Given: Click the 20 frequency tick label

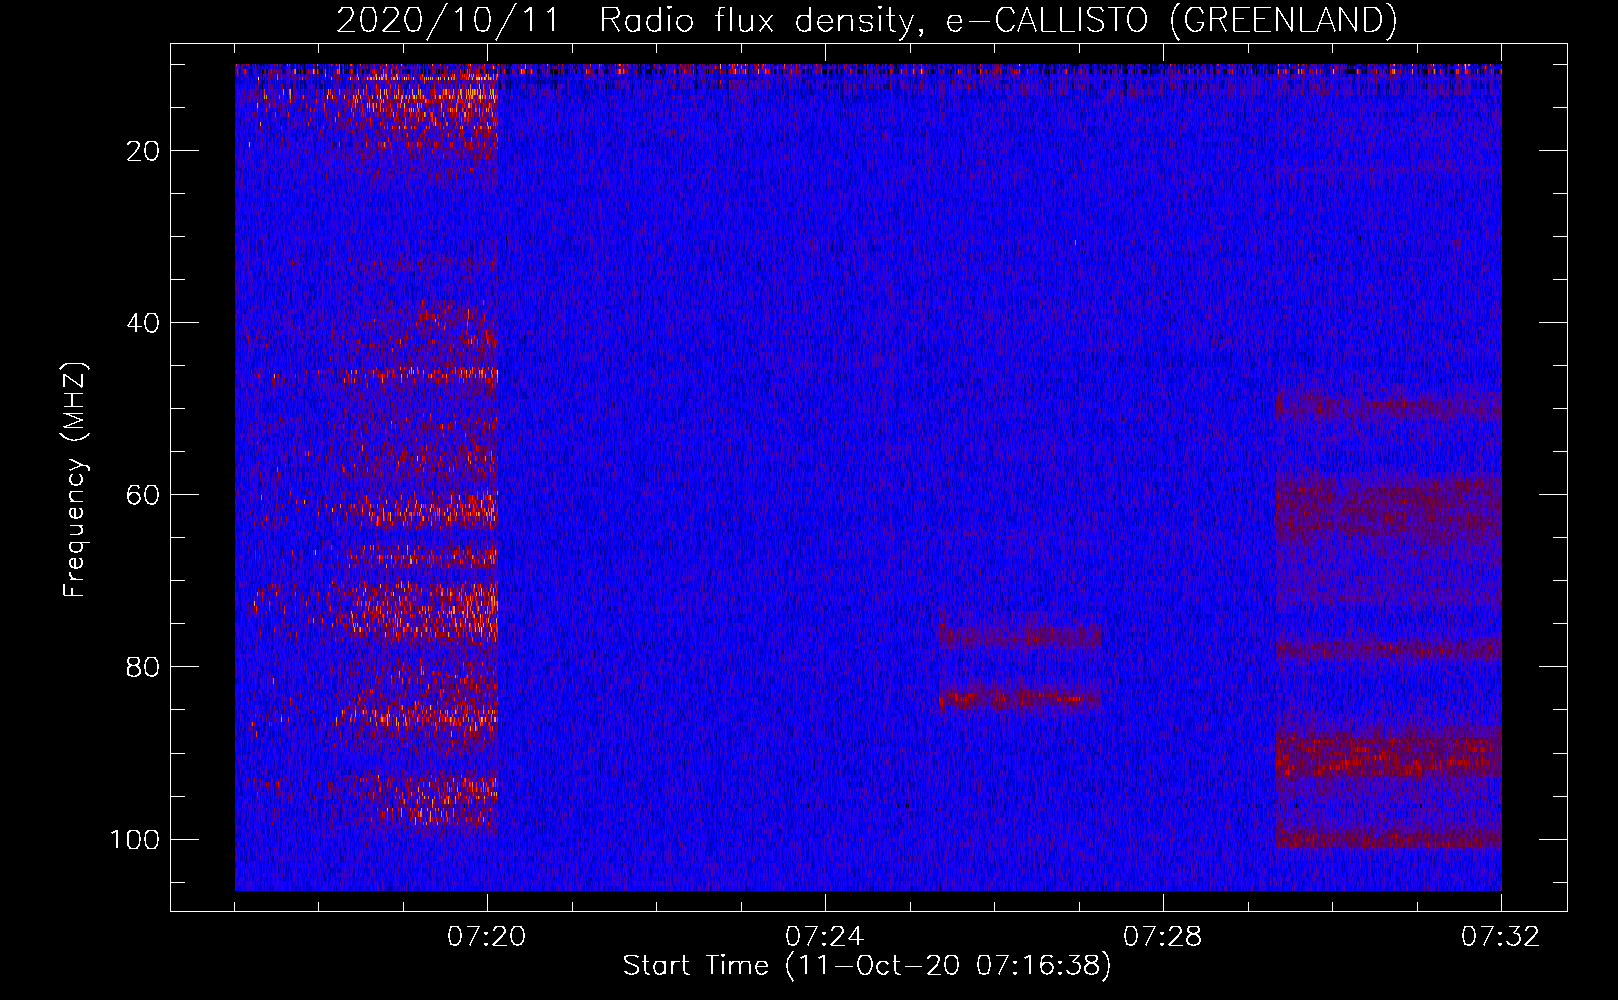Looking at the screenshot, I should pos(145,151).
